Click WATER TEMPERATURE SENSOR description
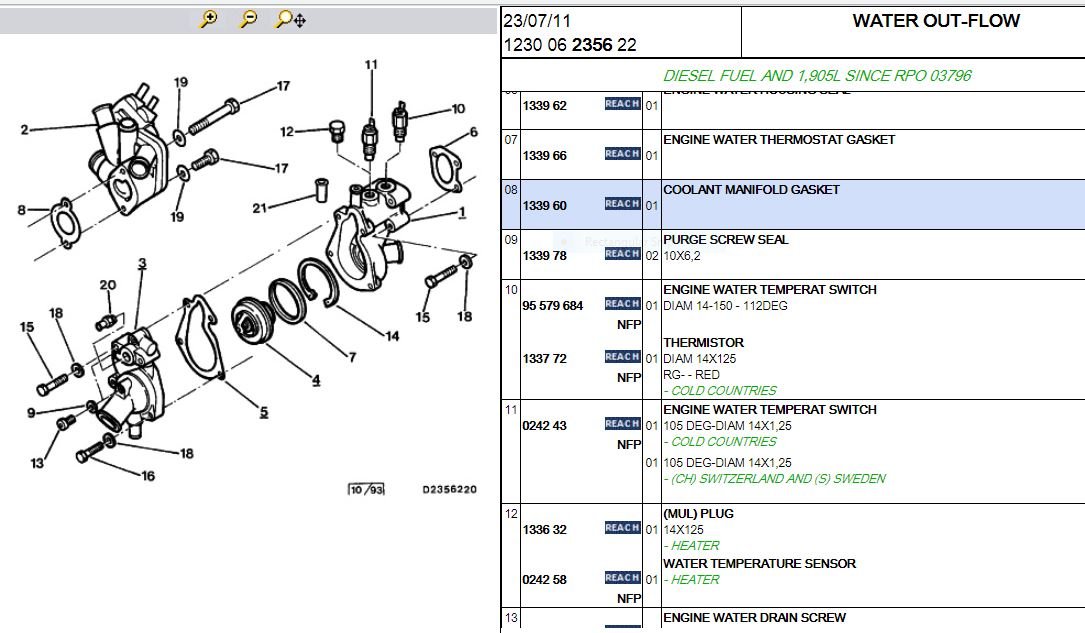Screen dimensions: 1085x633 tap(760, 564)
